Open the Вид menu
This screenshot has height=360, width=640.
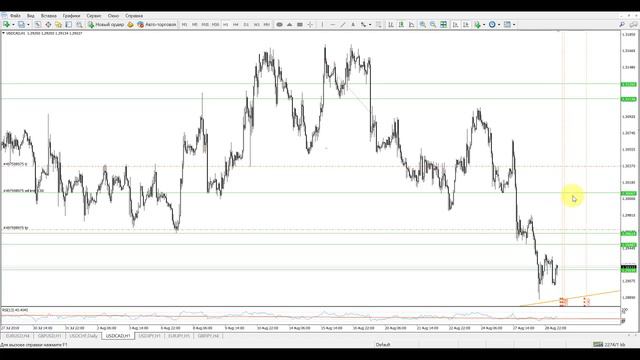pos(31,16)
